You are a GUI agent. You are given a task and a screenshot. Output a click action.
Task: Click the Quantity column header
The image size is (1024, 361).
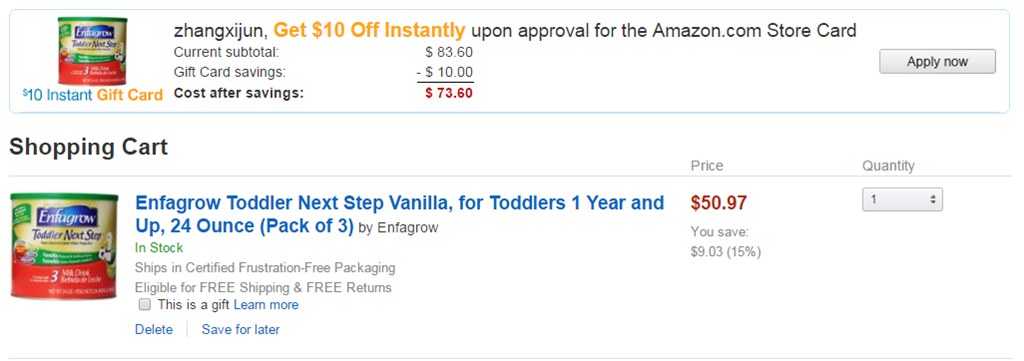point(888,166)
